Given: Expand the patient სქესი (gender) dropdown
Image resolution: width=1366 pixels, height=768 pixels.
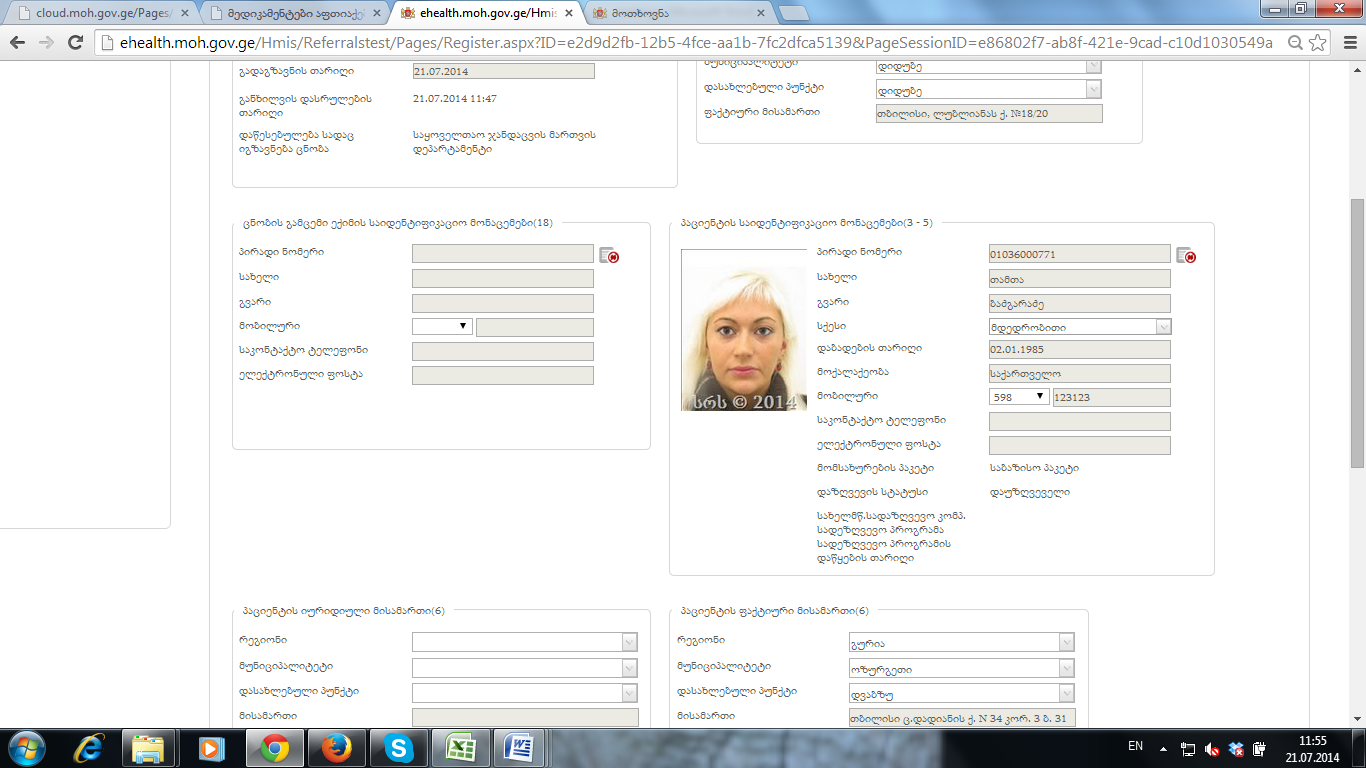Looking at the screenshot, I should pos(1163,327).
